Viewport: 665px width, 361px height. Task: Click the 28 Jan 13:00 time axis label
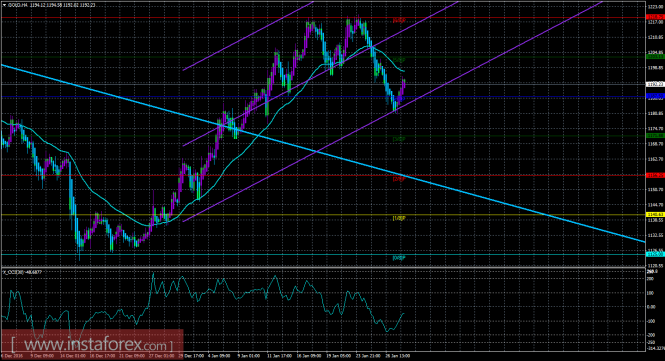point(398,356)
